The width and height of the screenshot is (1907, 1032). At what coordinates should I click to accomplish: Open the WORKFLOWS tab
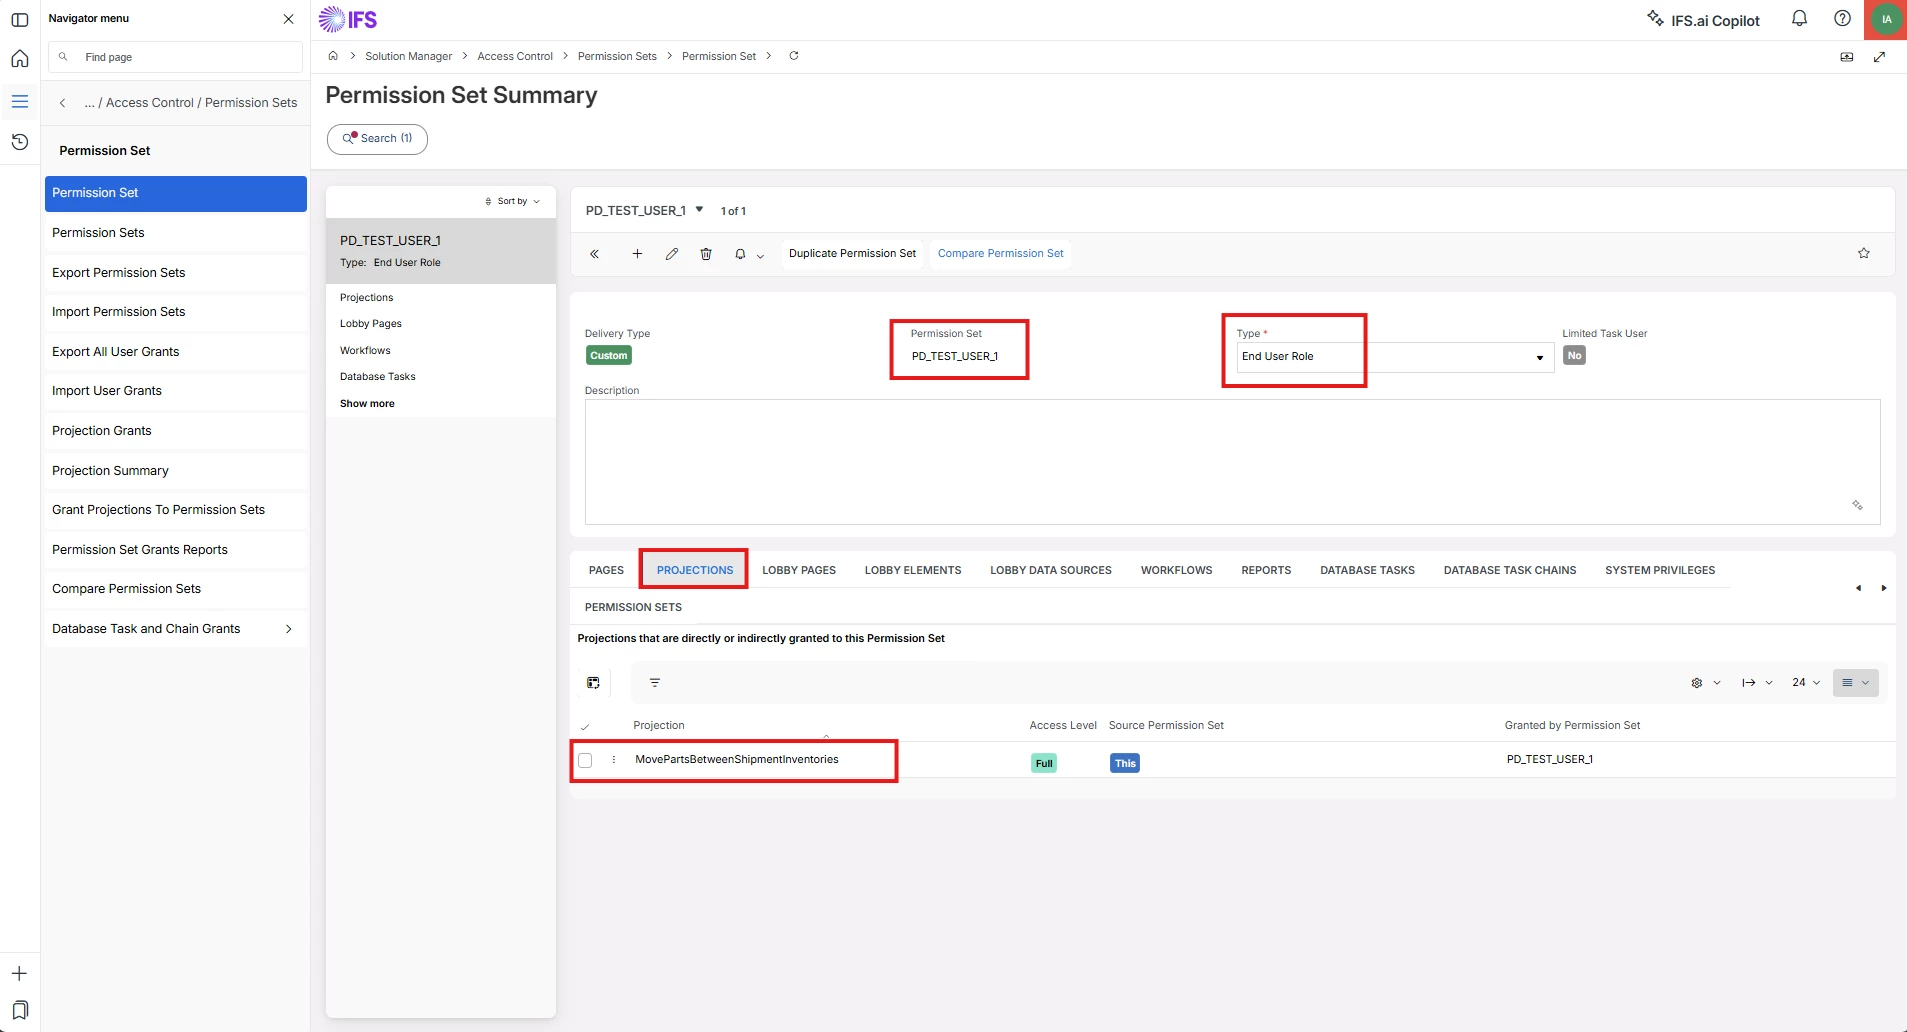(x=1176, y=570)
